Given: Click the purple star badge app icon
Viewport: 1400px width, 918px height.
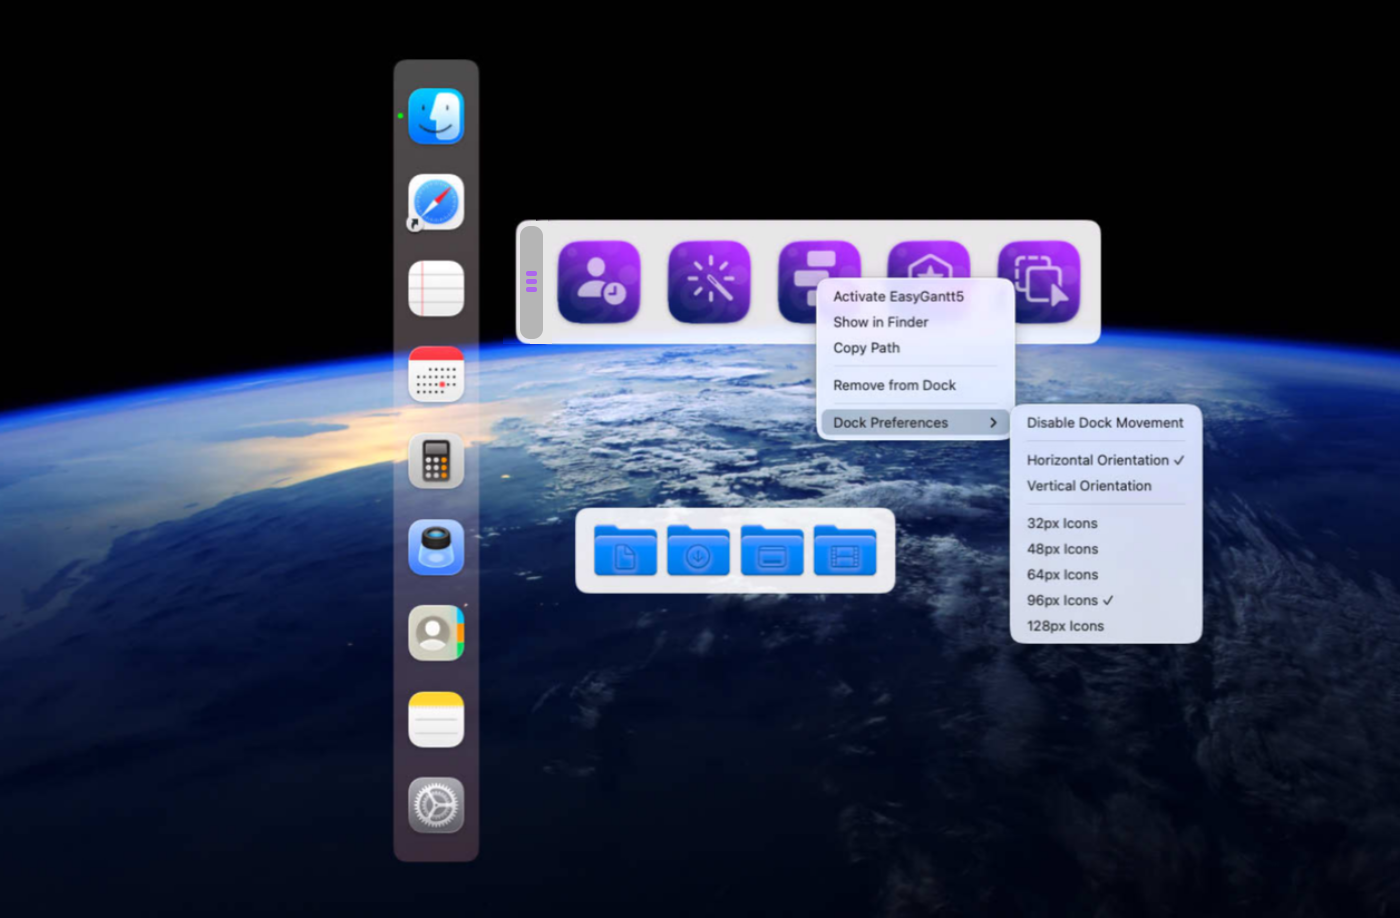Looking at the screenshot, I should click(929, 260).
